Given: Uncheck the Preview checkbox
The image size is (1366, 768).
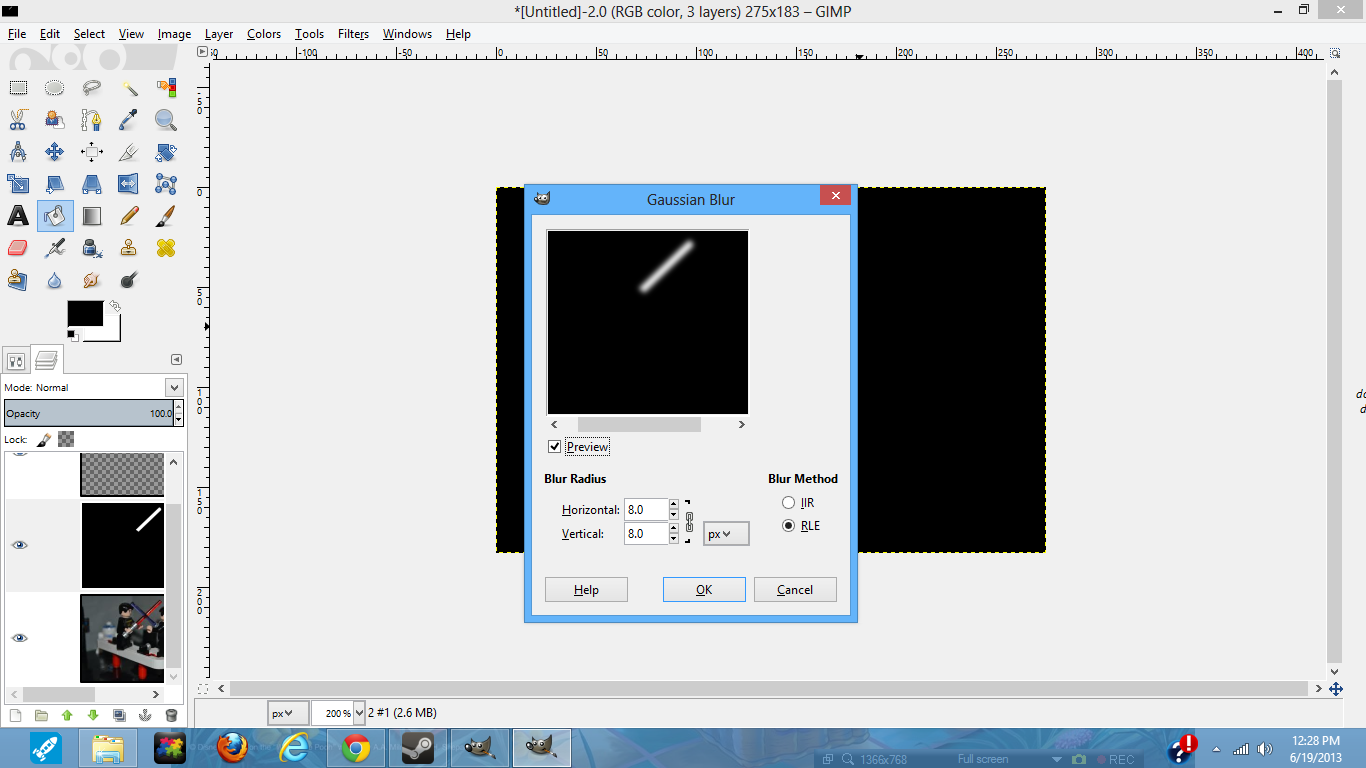Looking at the screenshot, I should coord(555,446).
